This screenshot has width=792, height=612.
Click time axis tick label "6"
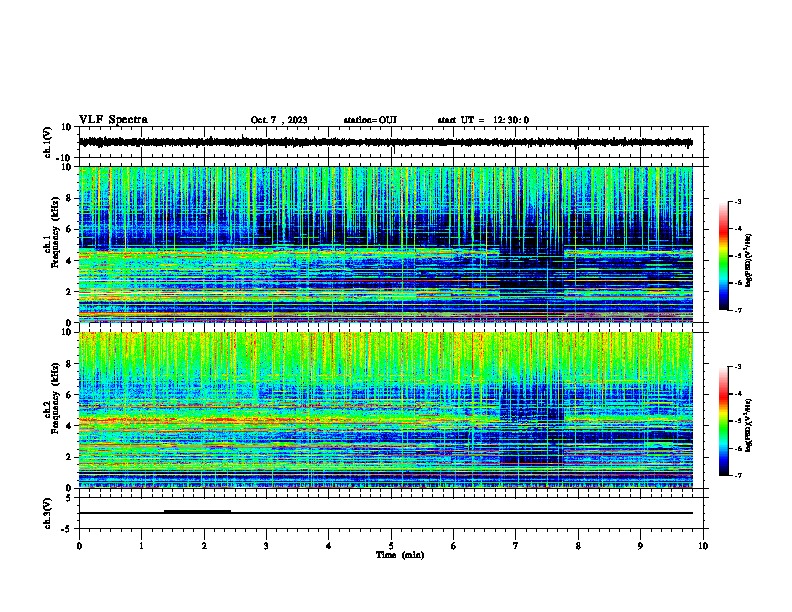coord(454,545)
